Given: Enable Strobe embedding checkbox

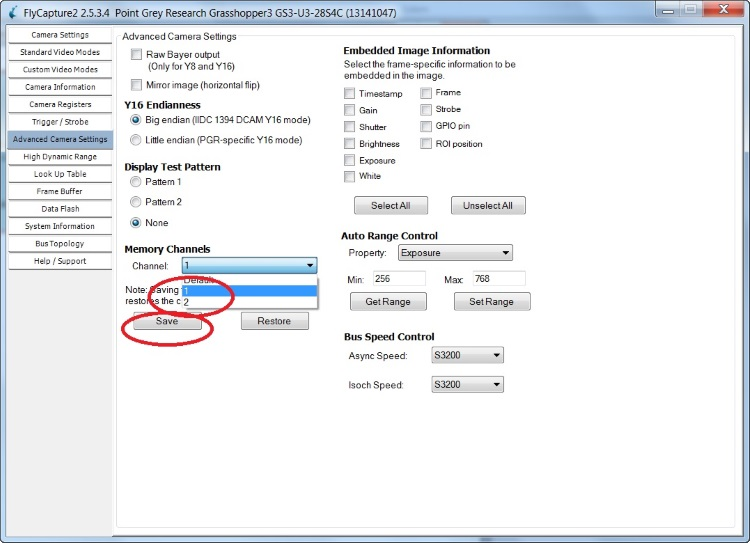Looking at the screenshot, I should [426, 110].
